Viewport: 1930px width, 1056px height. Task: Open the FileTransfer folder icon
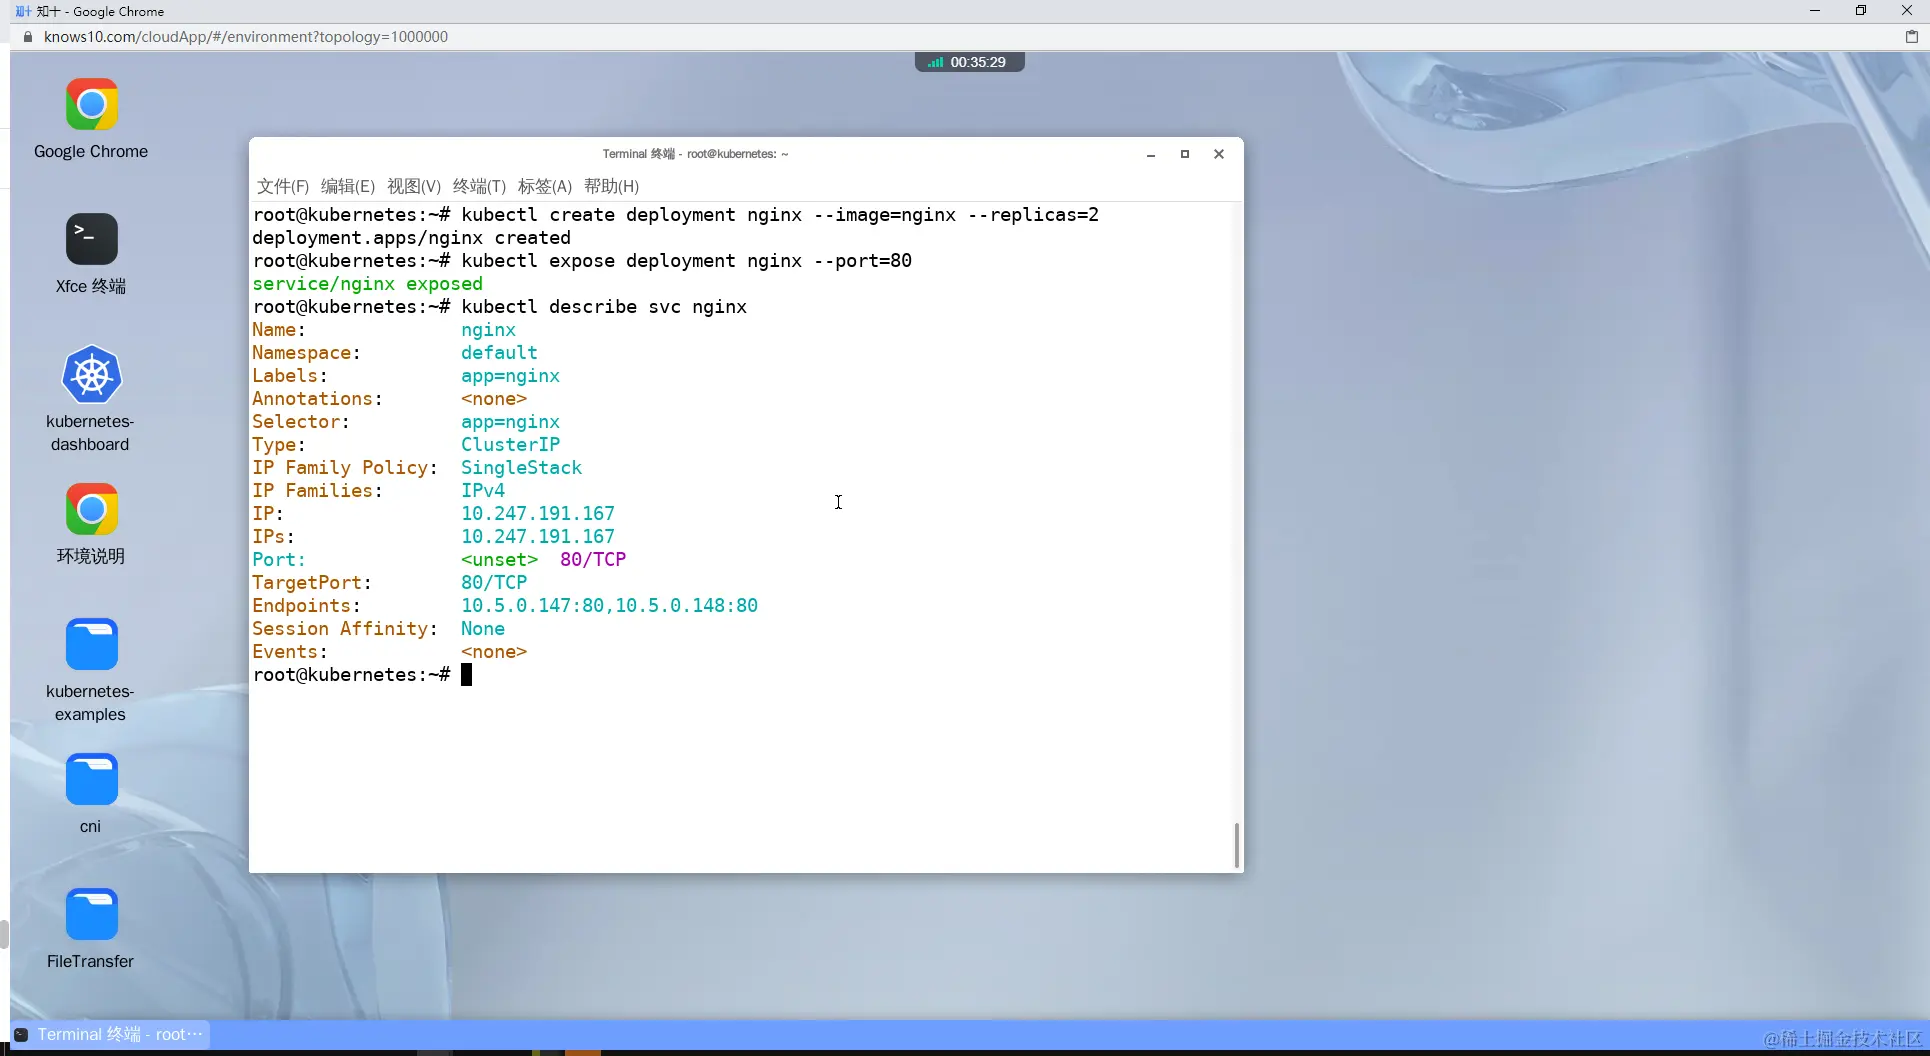point(91,915)
